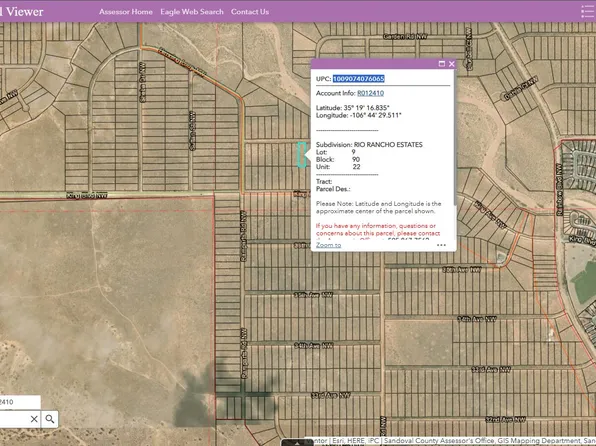Click the Zoom to link

tap(328, 245)
